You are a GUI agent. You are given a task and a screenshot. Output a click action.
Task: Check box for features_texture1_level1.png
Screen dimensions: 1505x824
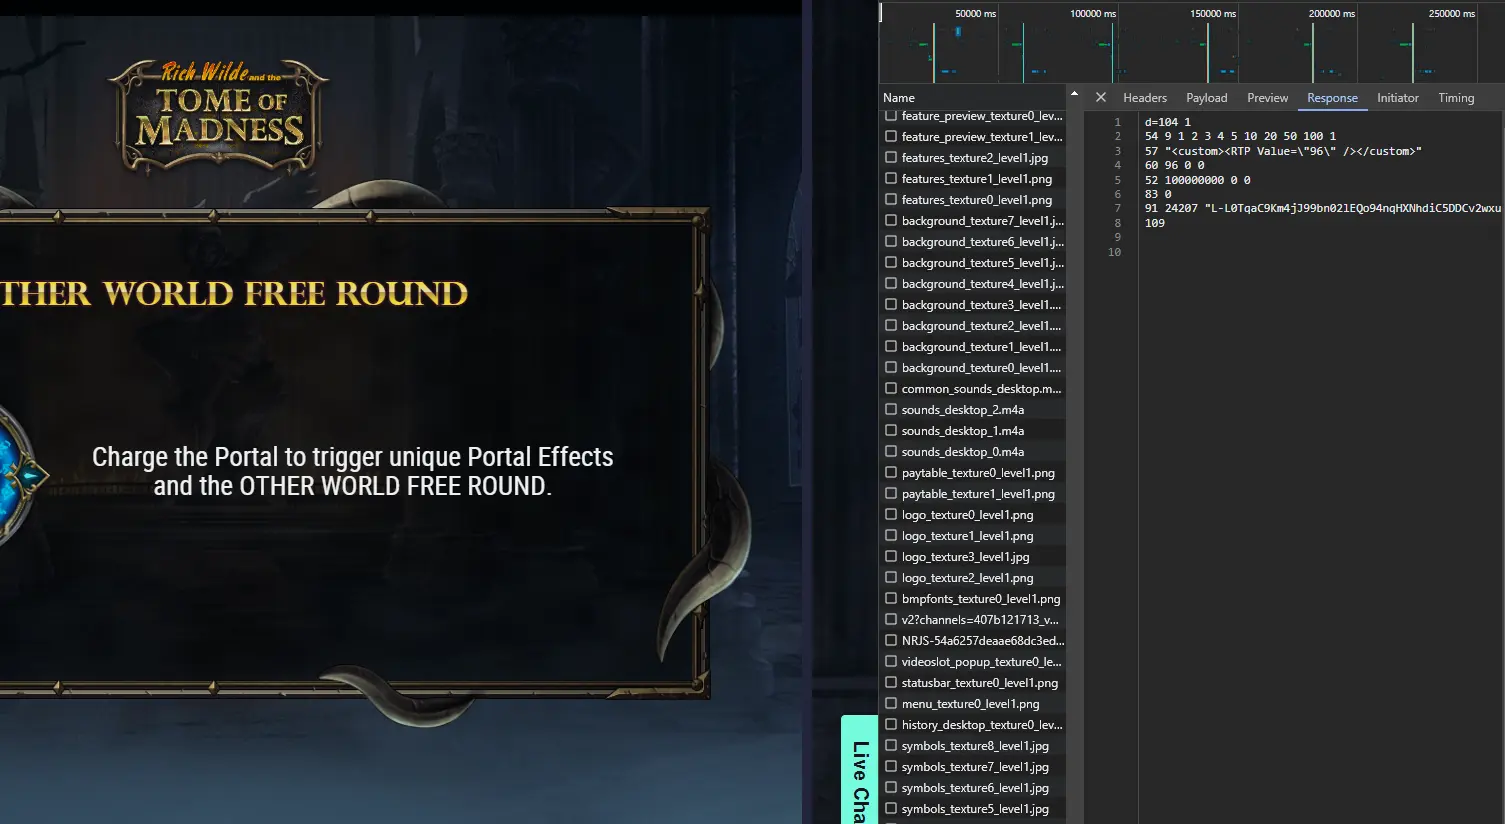point(891,179)
